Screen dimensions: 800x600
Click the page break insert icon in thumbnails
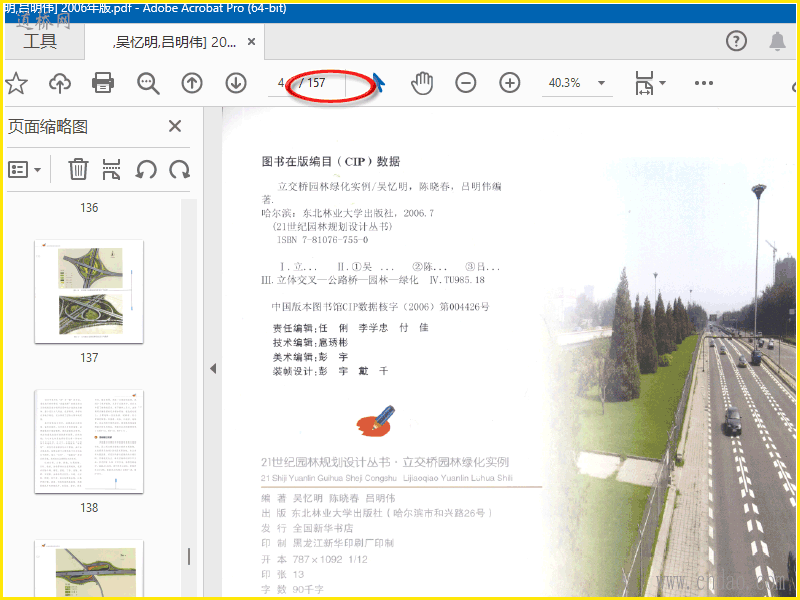[111, 169]
